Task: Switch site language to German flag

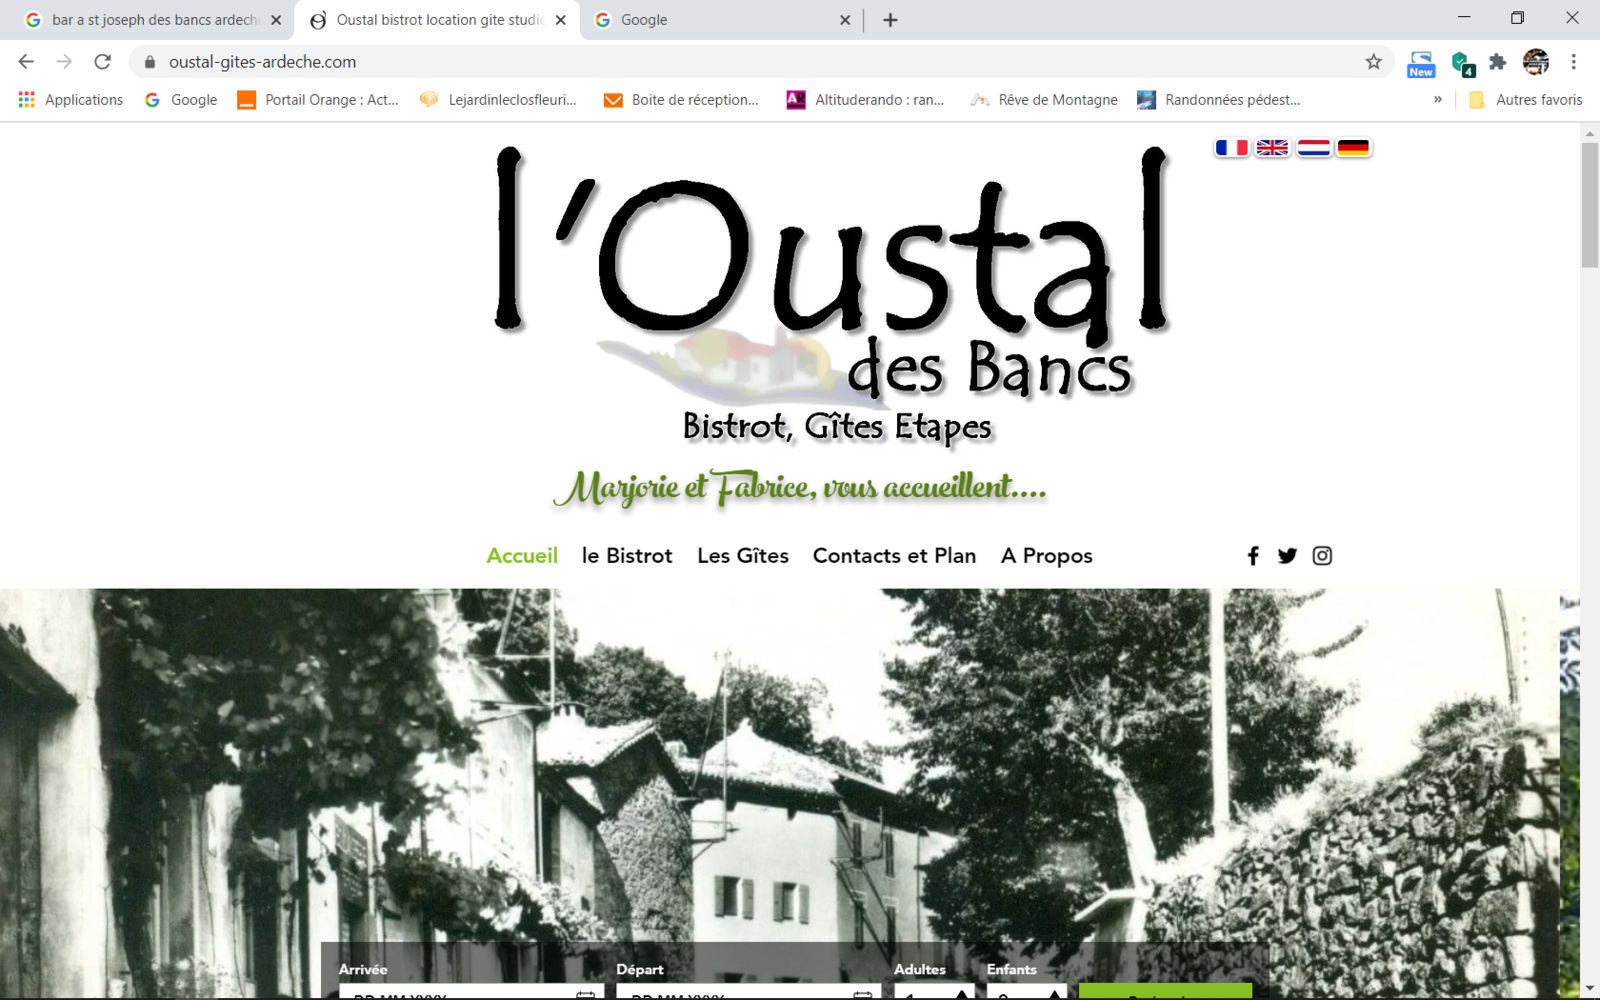Action: 1353,148
